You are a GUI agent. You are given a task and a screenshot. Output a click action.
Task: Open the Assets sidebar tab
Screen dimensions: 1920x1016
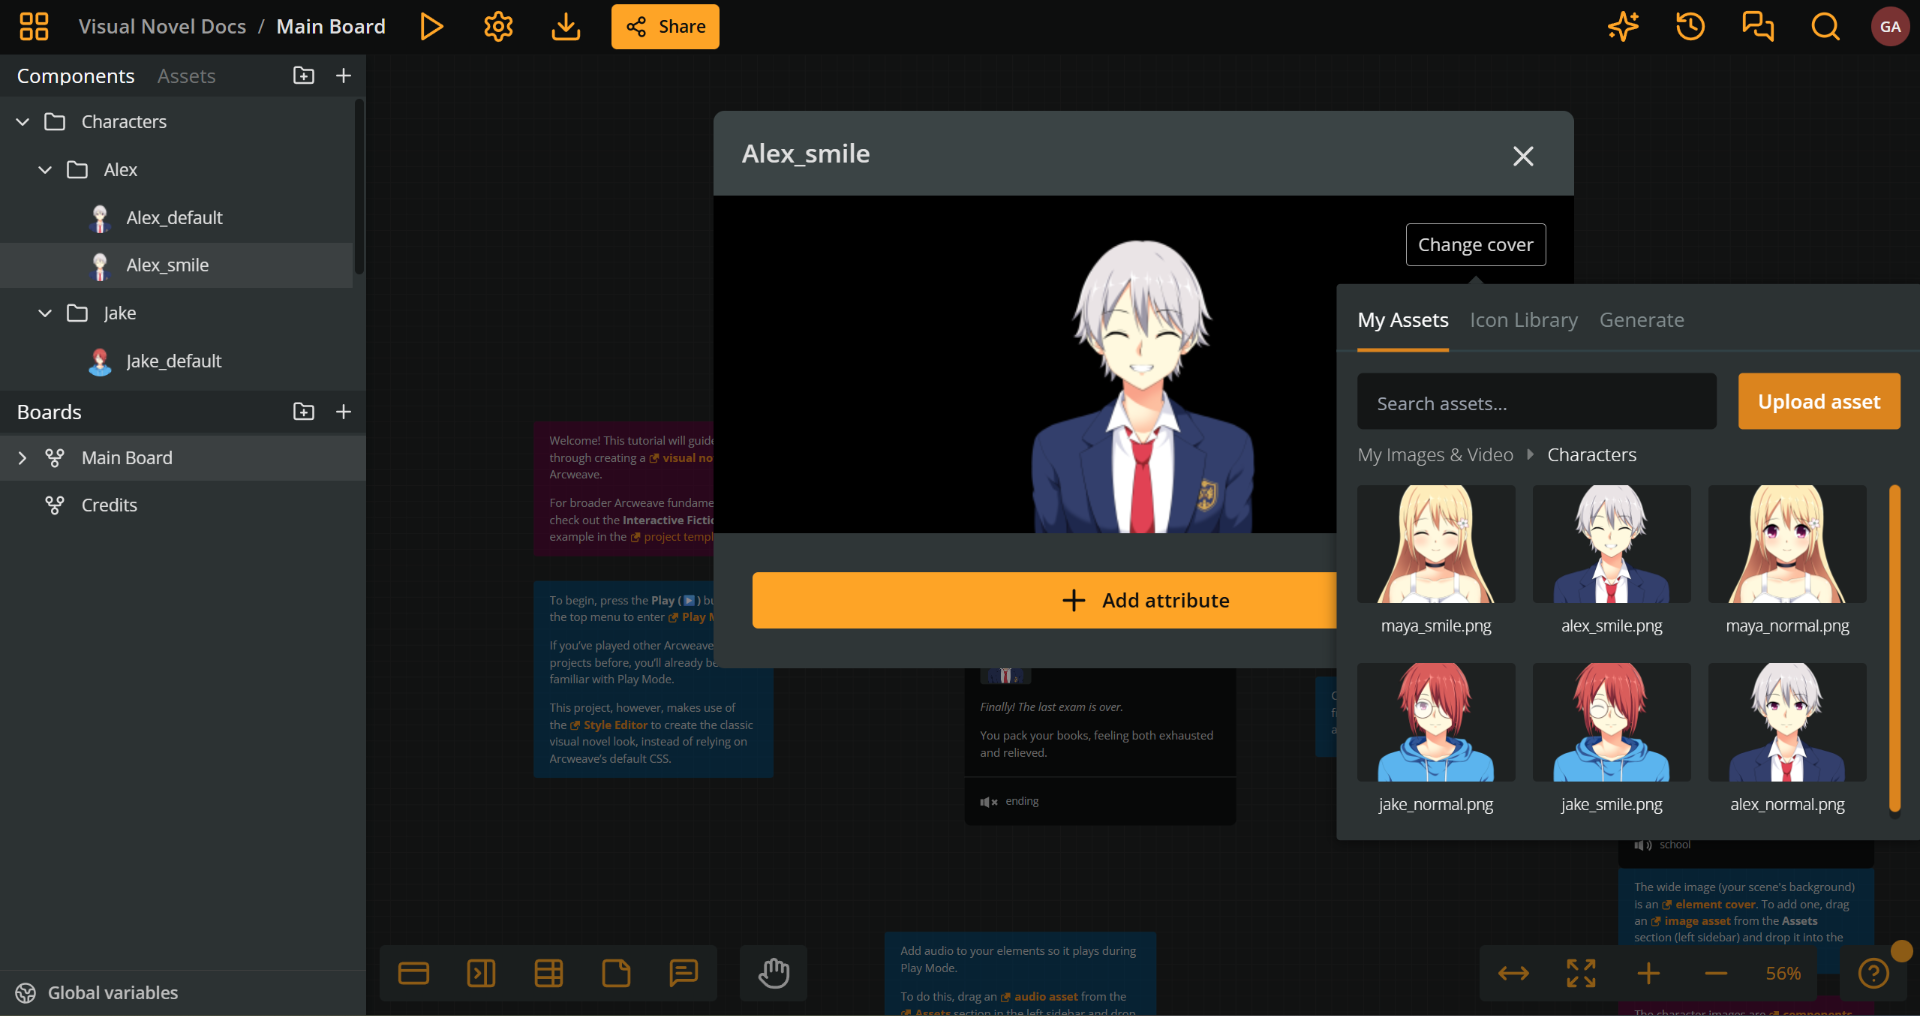[x=186, y=76]
